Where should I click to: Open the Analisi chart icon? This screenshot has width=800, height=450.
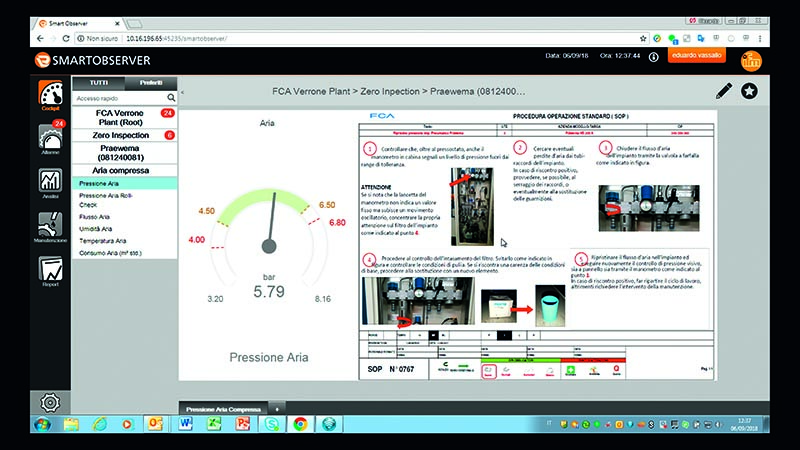(50, 183)
